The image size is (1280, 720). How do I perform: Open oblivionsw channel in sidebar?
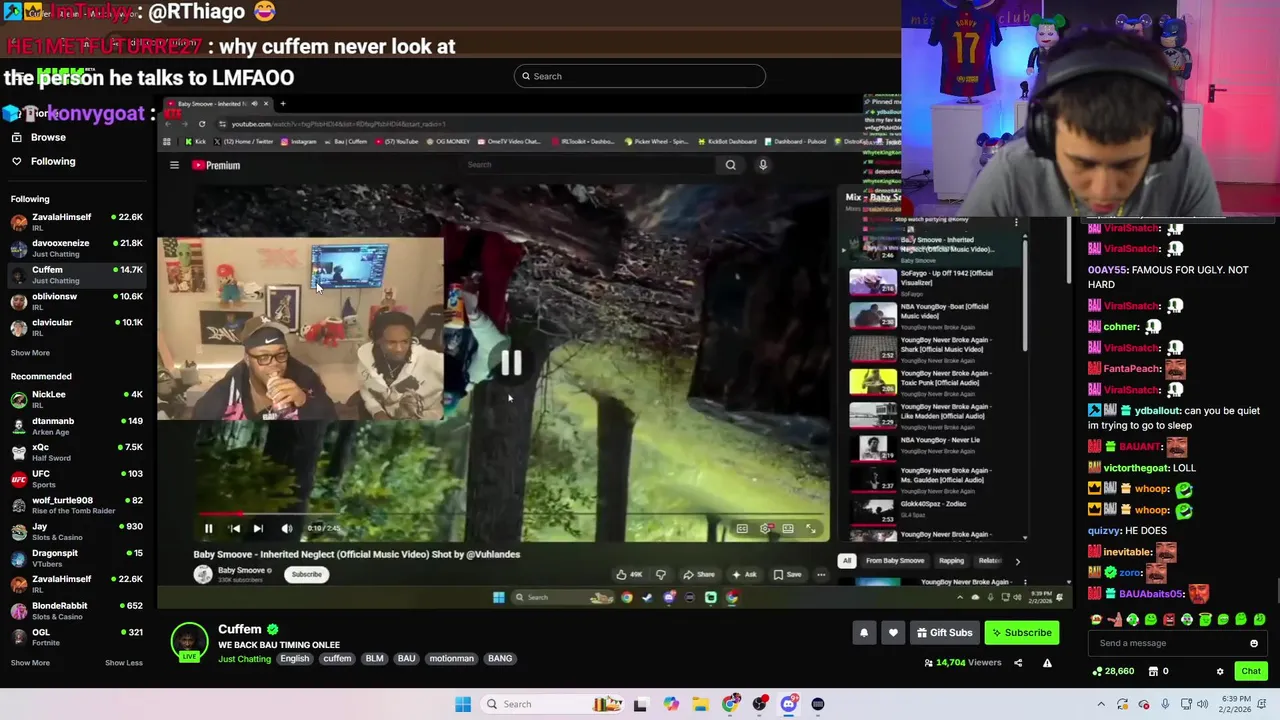pos(77,301)
